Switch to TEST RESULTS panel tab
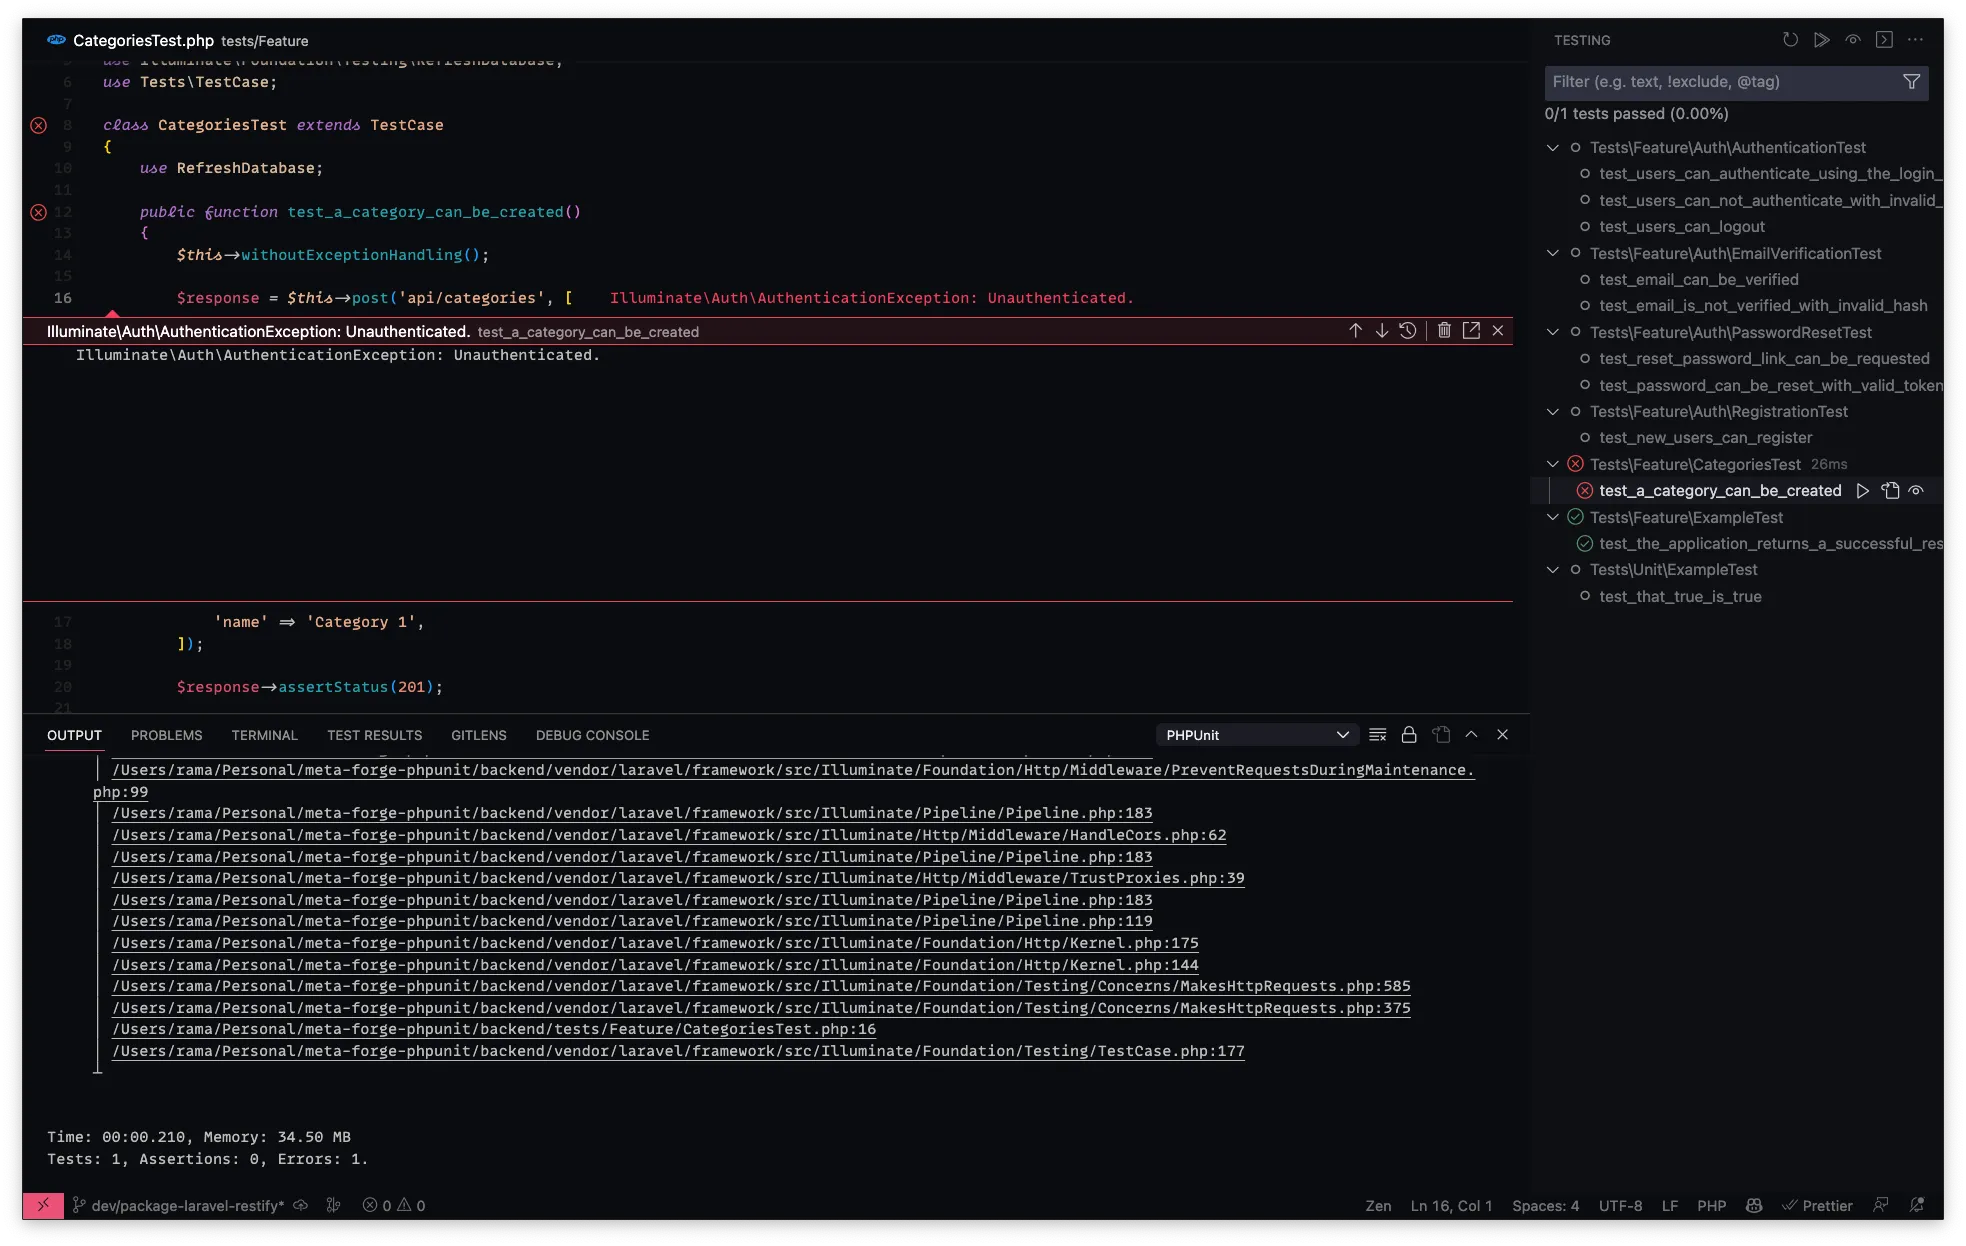Viewport: 1966px width, 1246px height. click(374, 735)
